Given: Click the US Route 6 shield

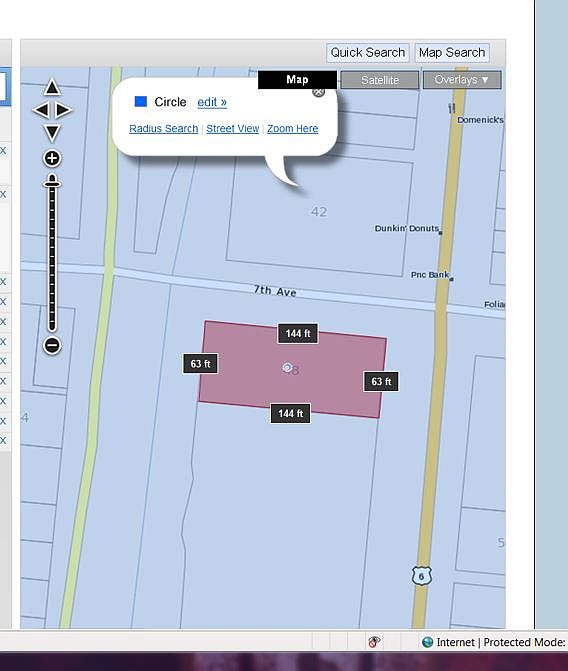Looking at the screenshot, I should pyautogui.click(x=422, y=576).
